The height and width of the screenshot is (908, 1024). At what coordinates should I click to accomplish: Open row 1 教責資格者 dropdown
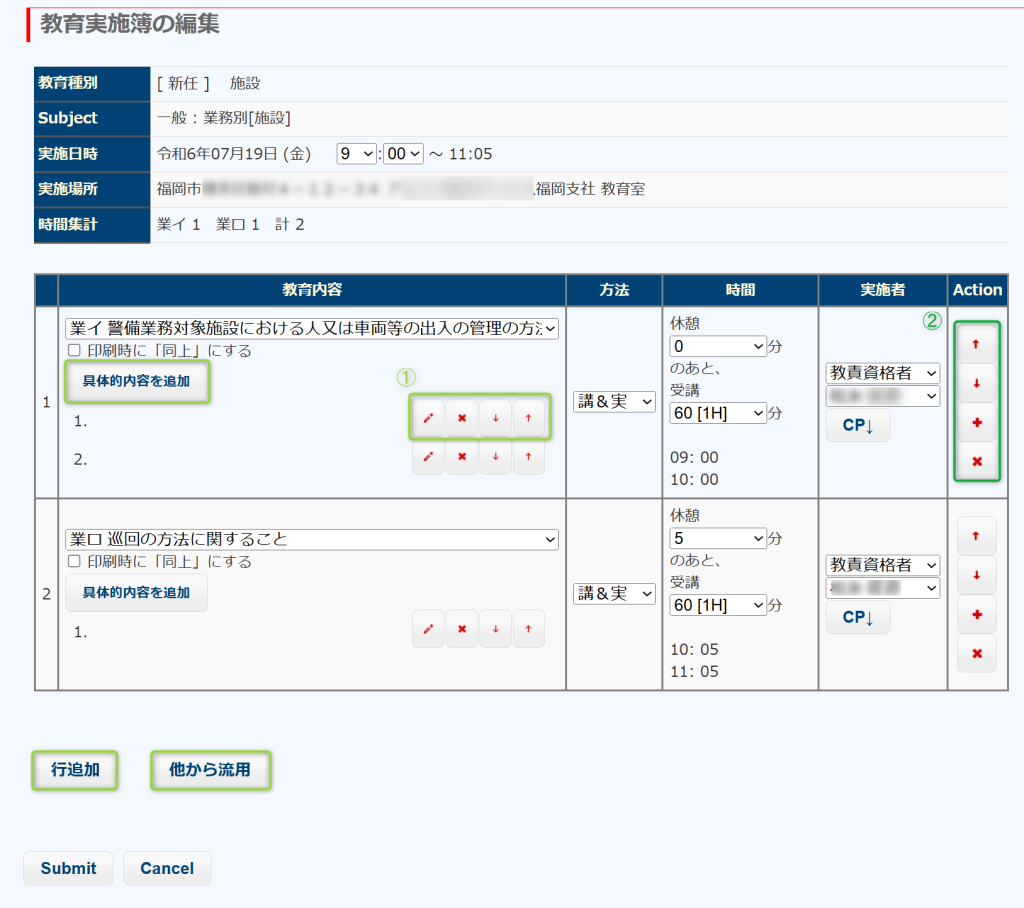(x=883, y=373)
